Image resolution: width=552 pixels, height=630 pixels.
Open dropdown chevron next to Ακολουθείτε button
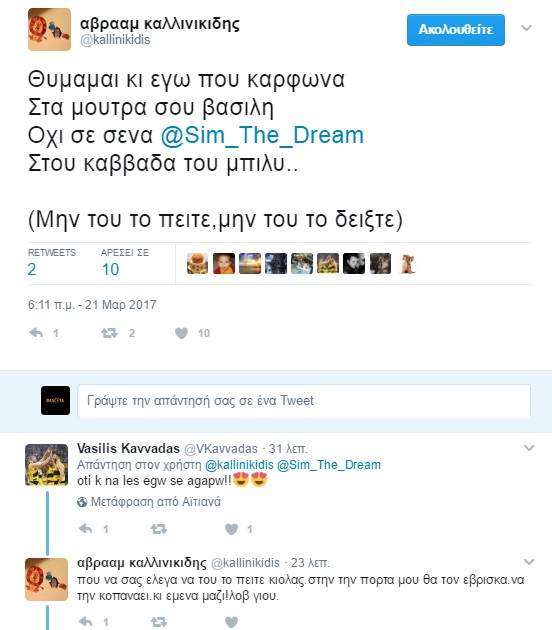pos(526,28)
